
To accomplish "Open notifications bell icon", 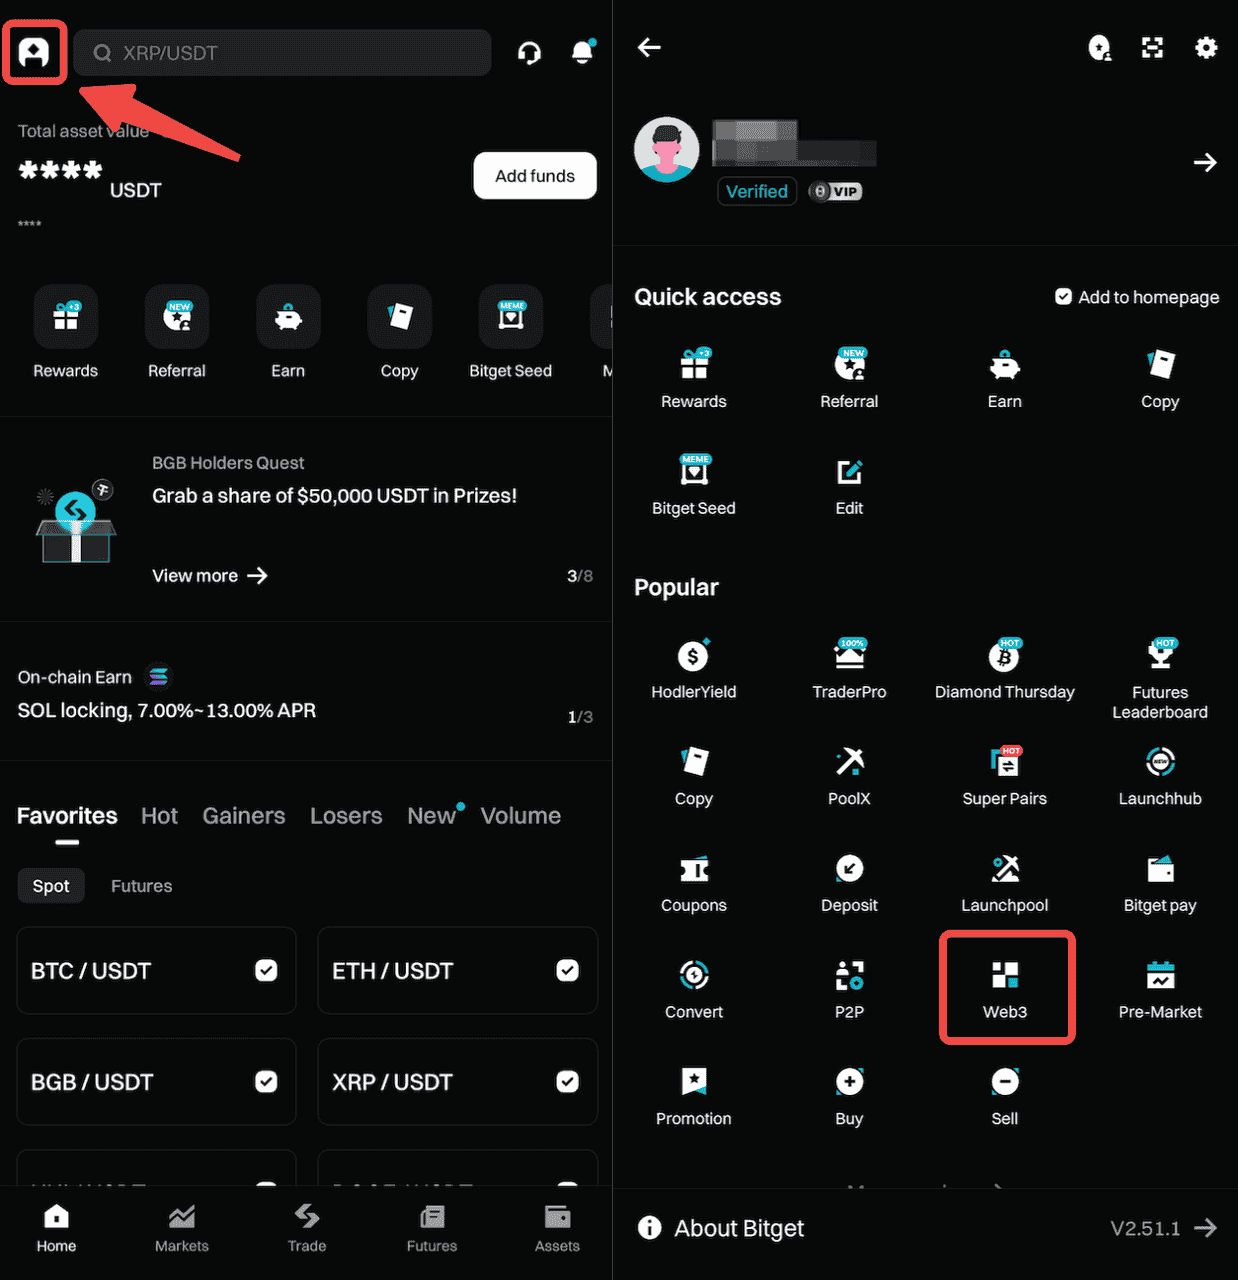I will click(x=582, y=52).
